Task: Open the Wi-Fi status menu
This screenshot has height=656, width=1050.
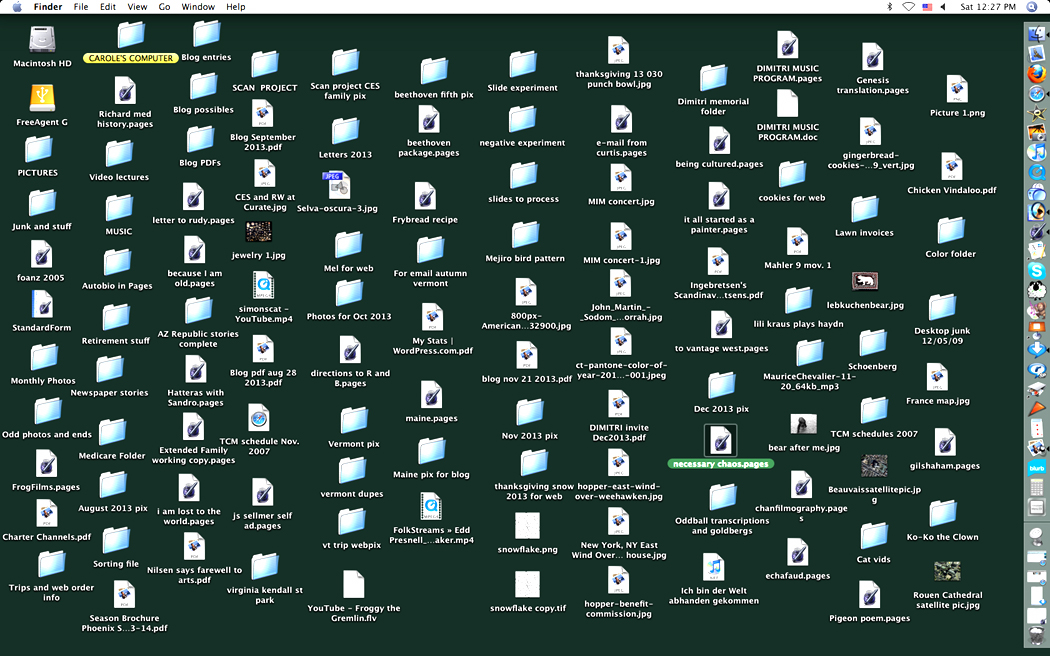Action: pyautogui.click(x=908, y=7)
